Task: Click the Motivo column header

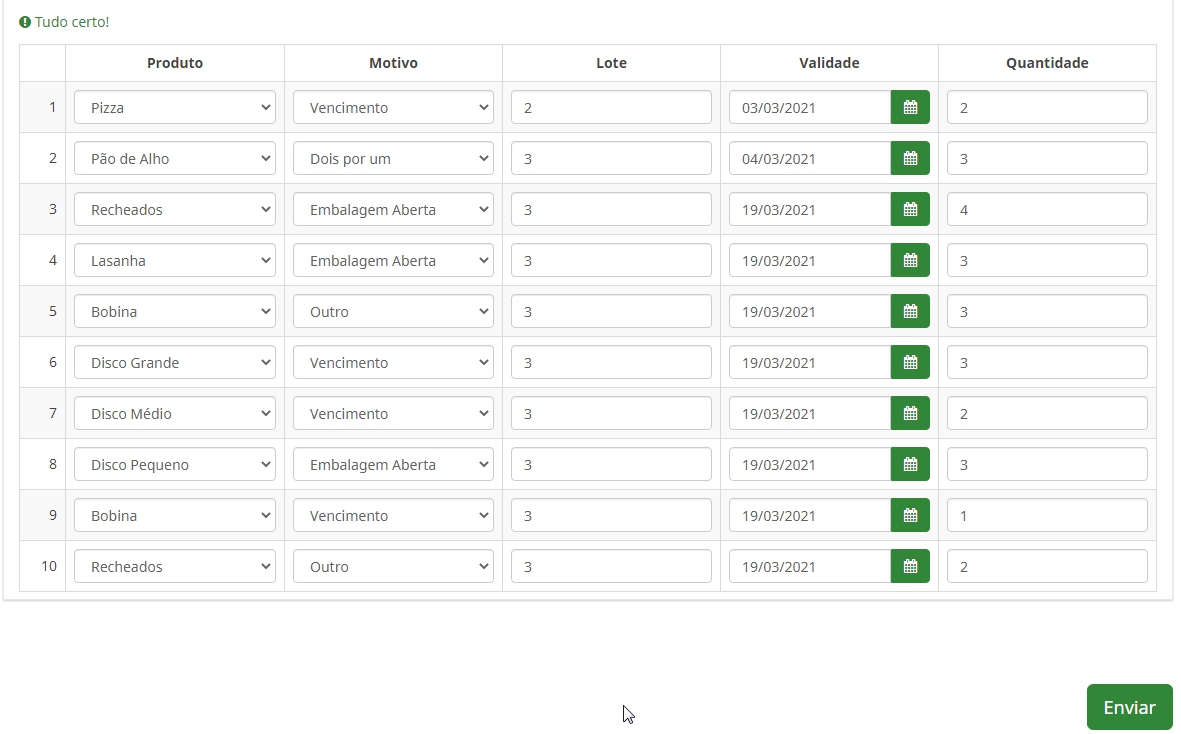Action: coord(393,63)
